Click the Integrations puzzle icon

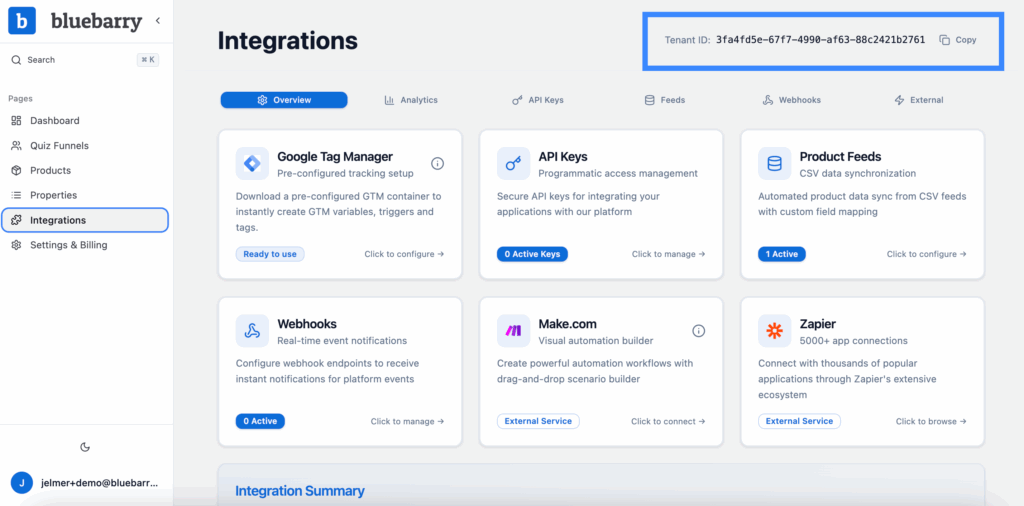(x=16, y=220)
